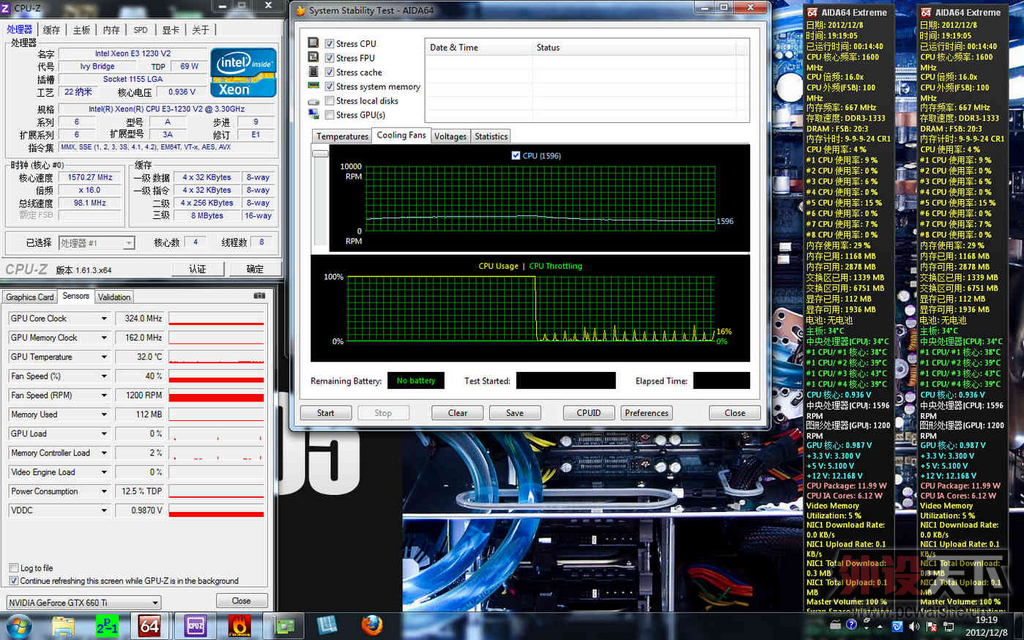Open the green 2P-1 taskbar application
This screenshot has width=1024, height=640.
pyautogui.click(x=106, y=626)
